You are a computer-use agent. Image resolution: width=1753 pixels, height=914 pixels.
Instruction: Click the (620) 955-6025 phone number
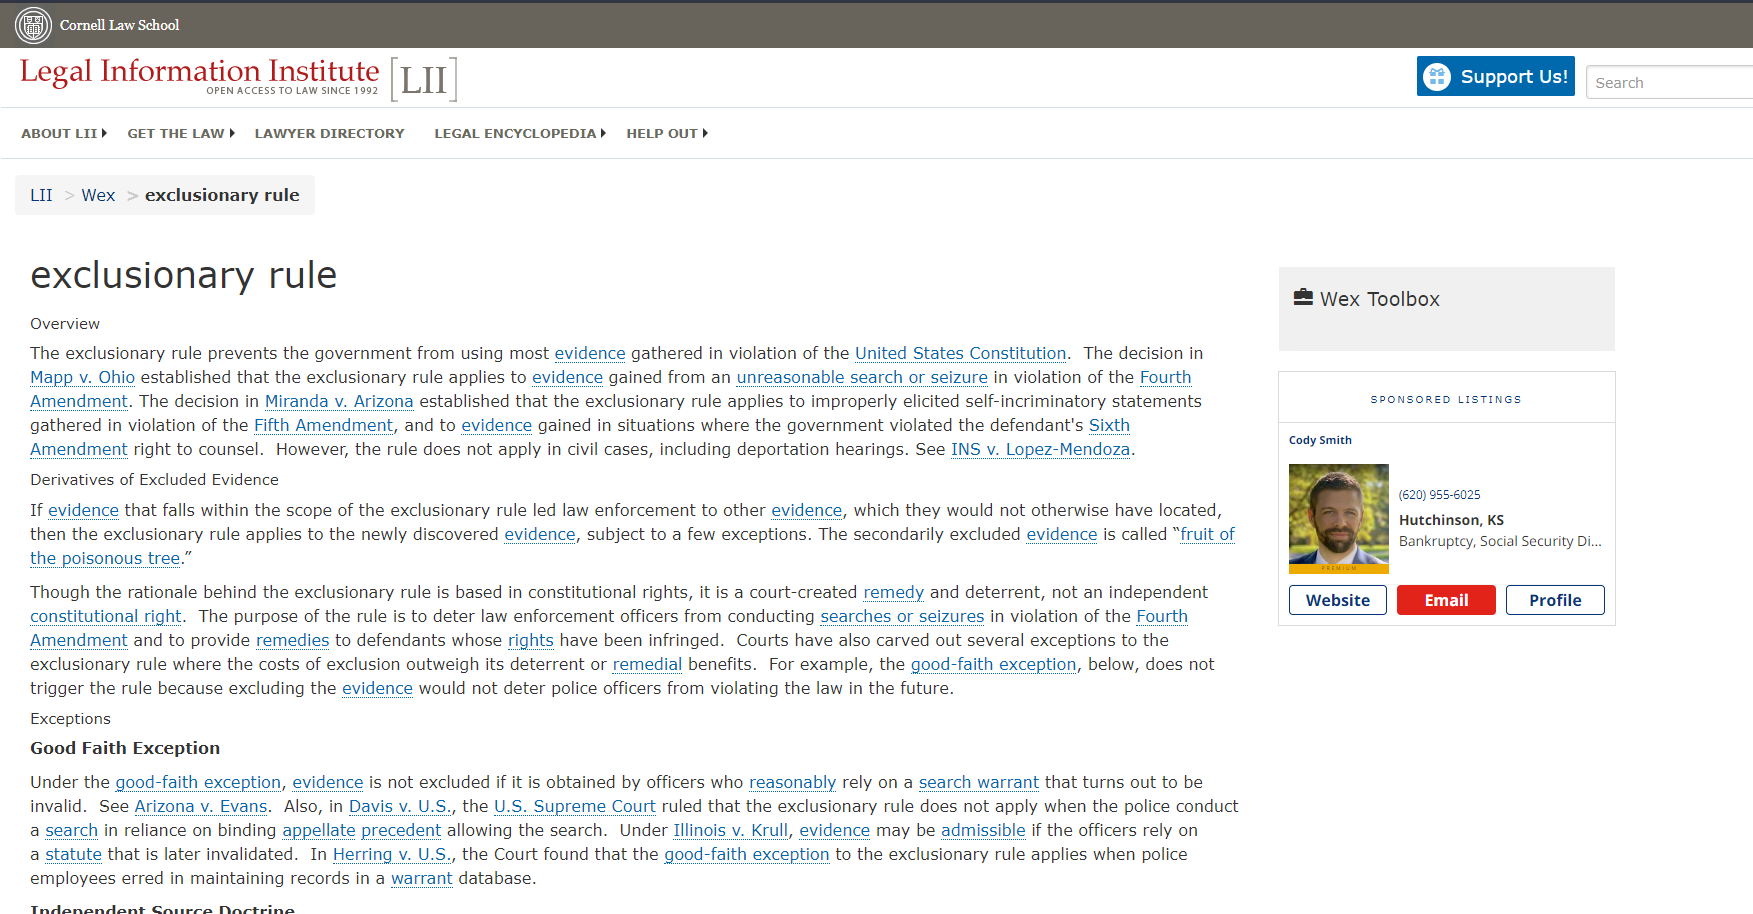1439,495
